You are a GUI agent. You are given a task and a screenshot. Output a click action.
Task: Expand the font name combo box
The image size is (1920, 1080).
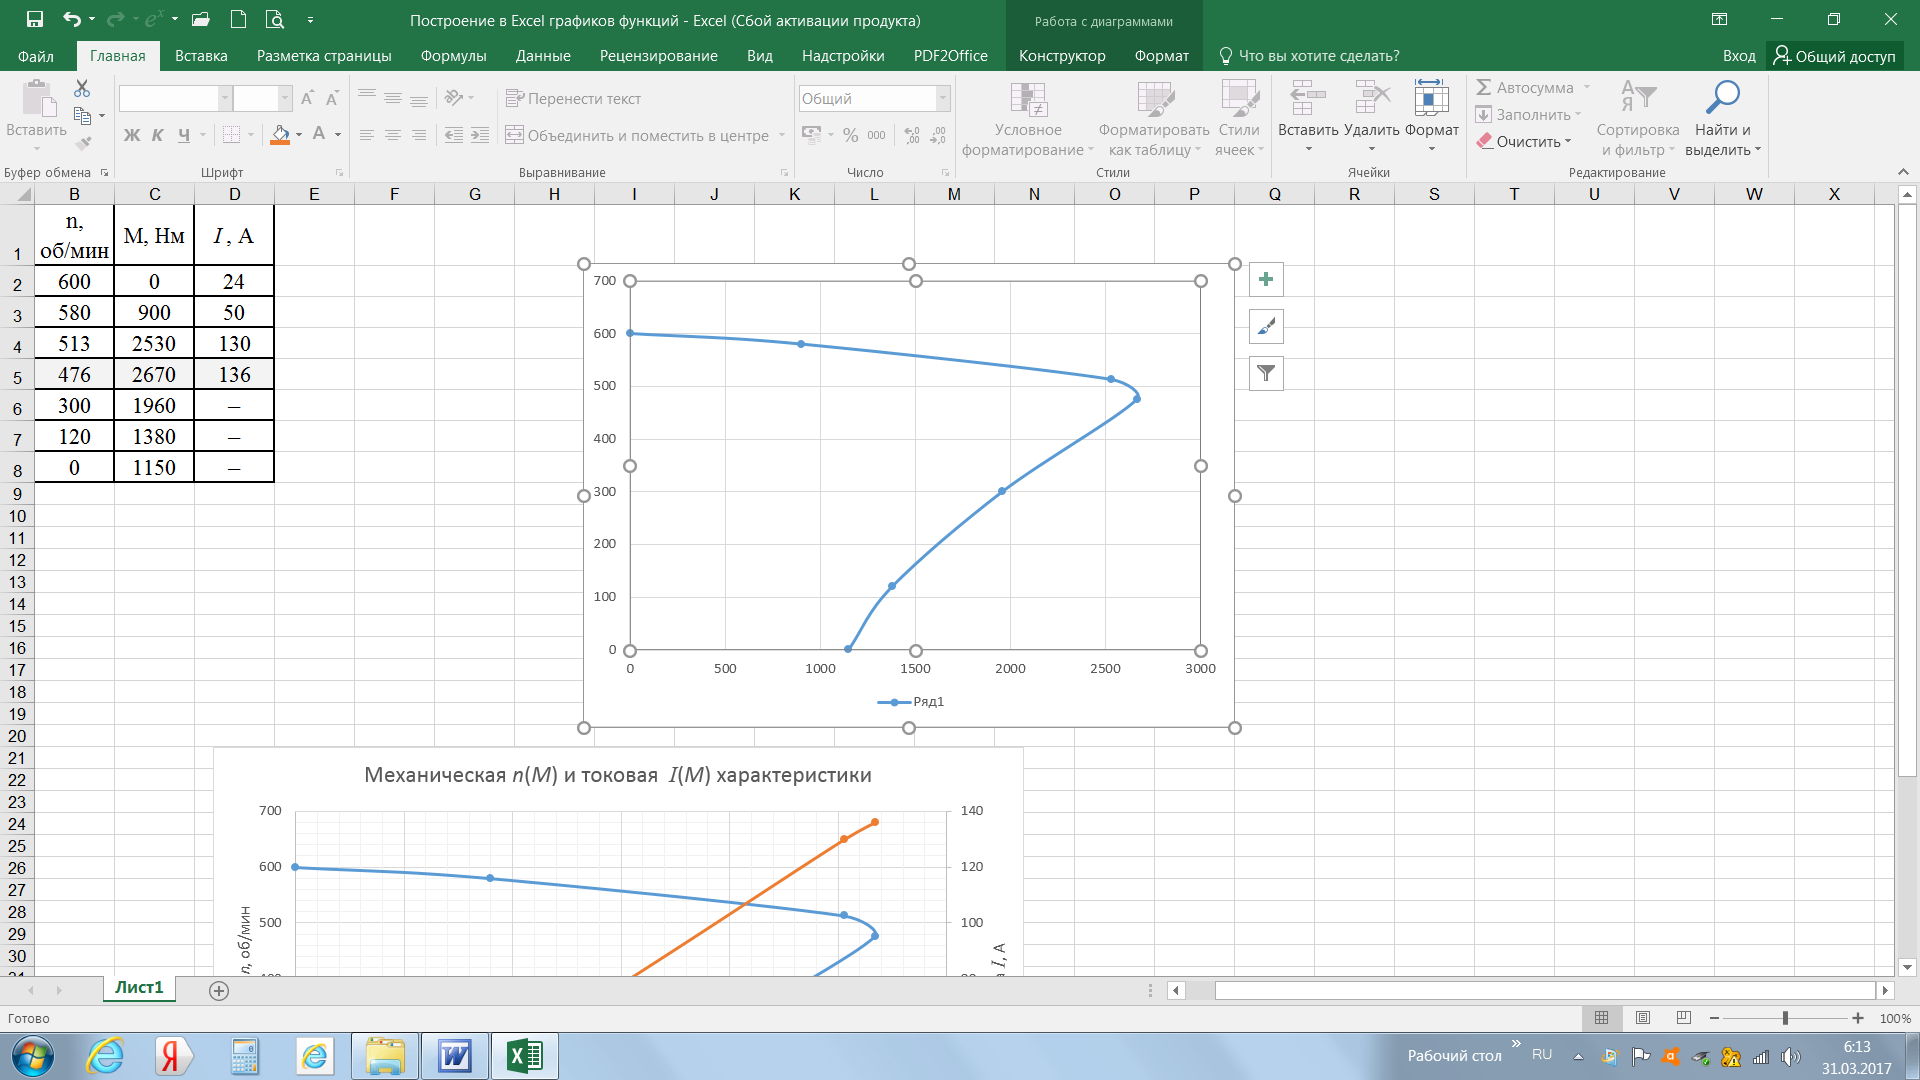(225, 98)
